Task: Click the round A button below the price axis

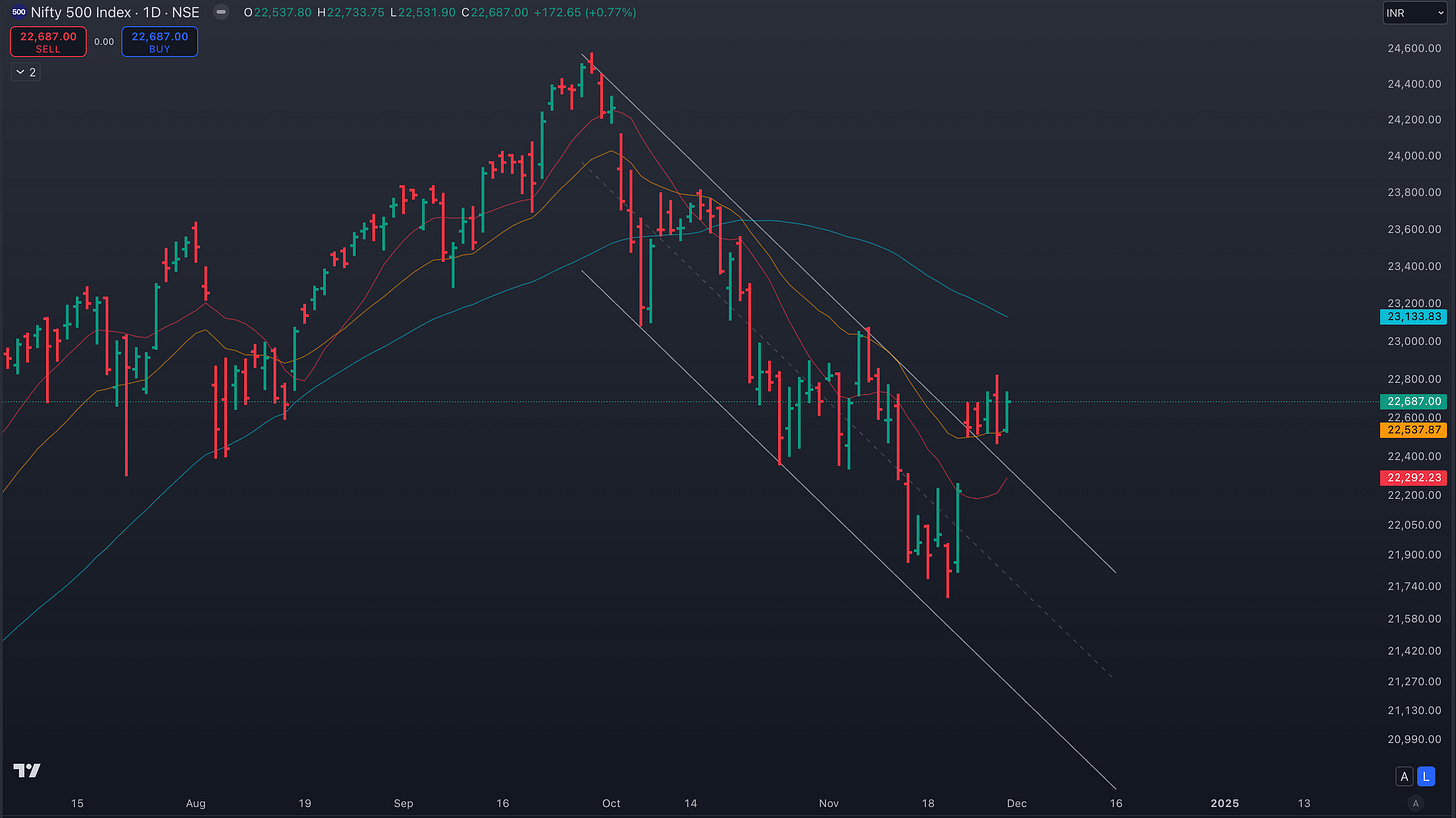Action: point(1414,803)
